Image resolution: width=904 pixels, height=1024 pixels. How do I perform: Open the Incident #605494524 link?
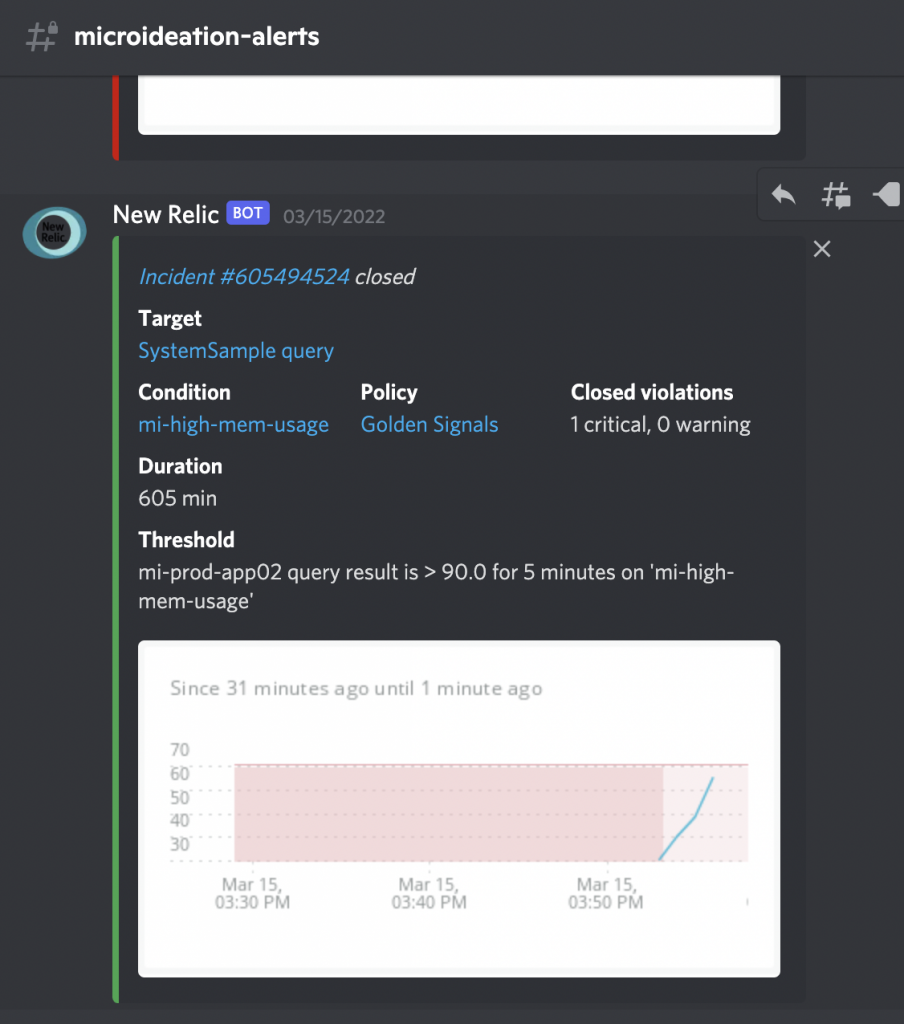tap(244, 277)
